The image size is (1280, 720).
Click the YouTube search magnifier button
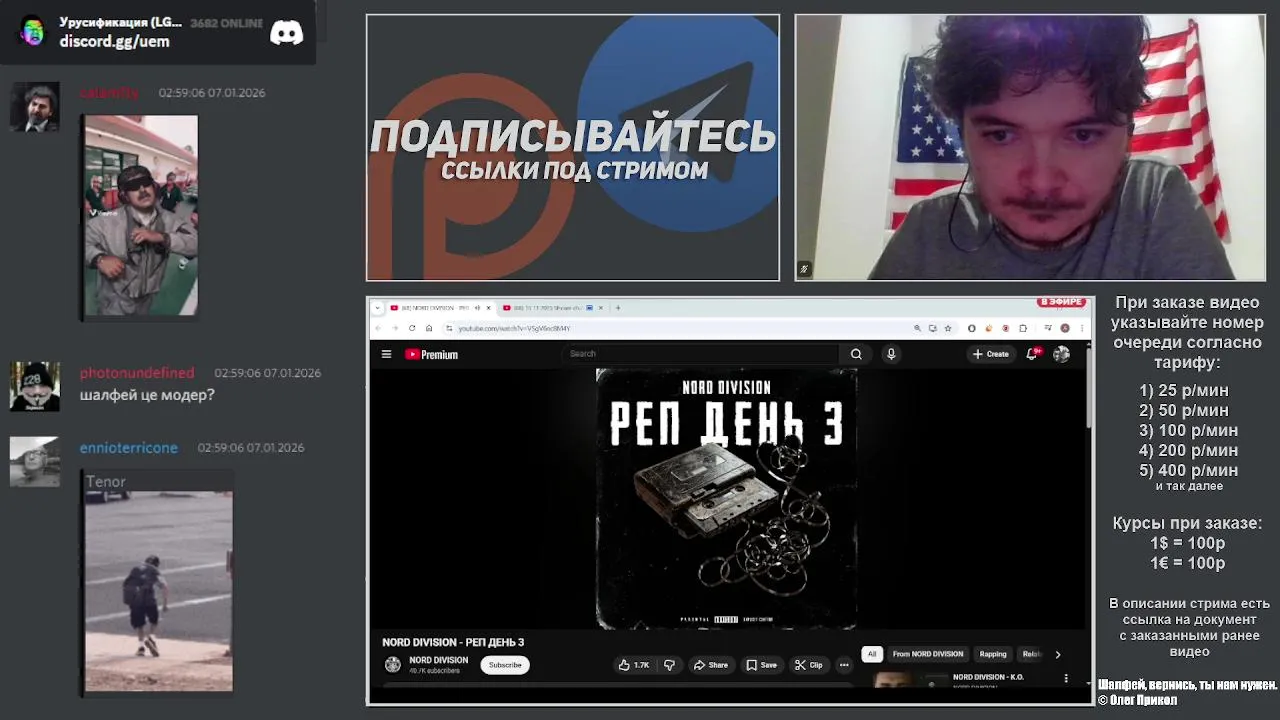tap(856, 354)
